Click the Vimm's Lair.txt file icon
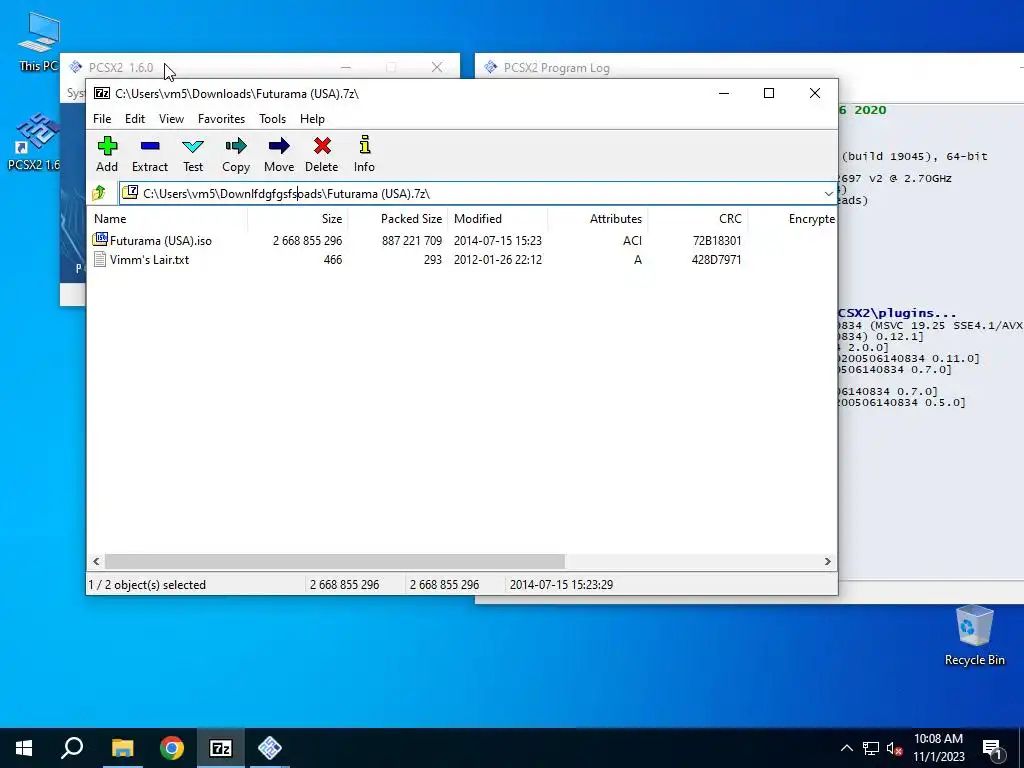This screenshot has width=1024, height=768. tap(100, 259)
